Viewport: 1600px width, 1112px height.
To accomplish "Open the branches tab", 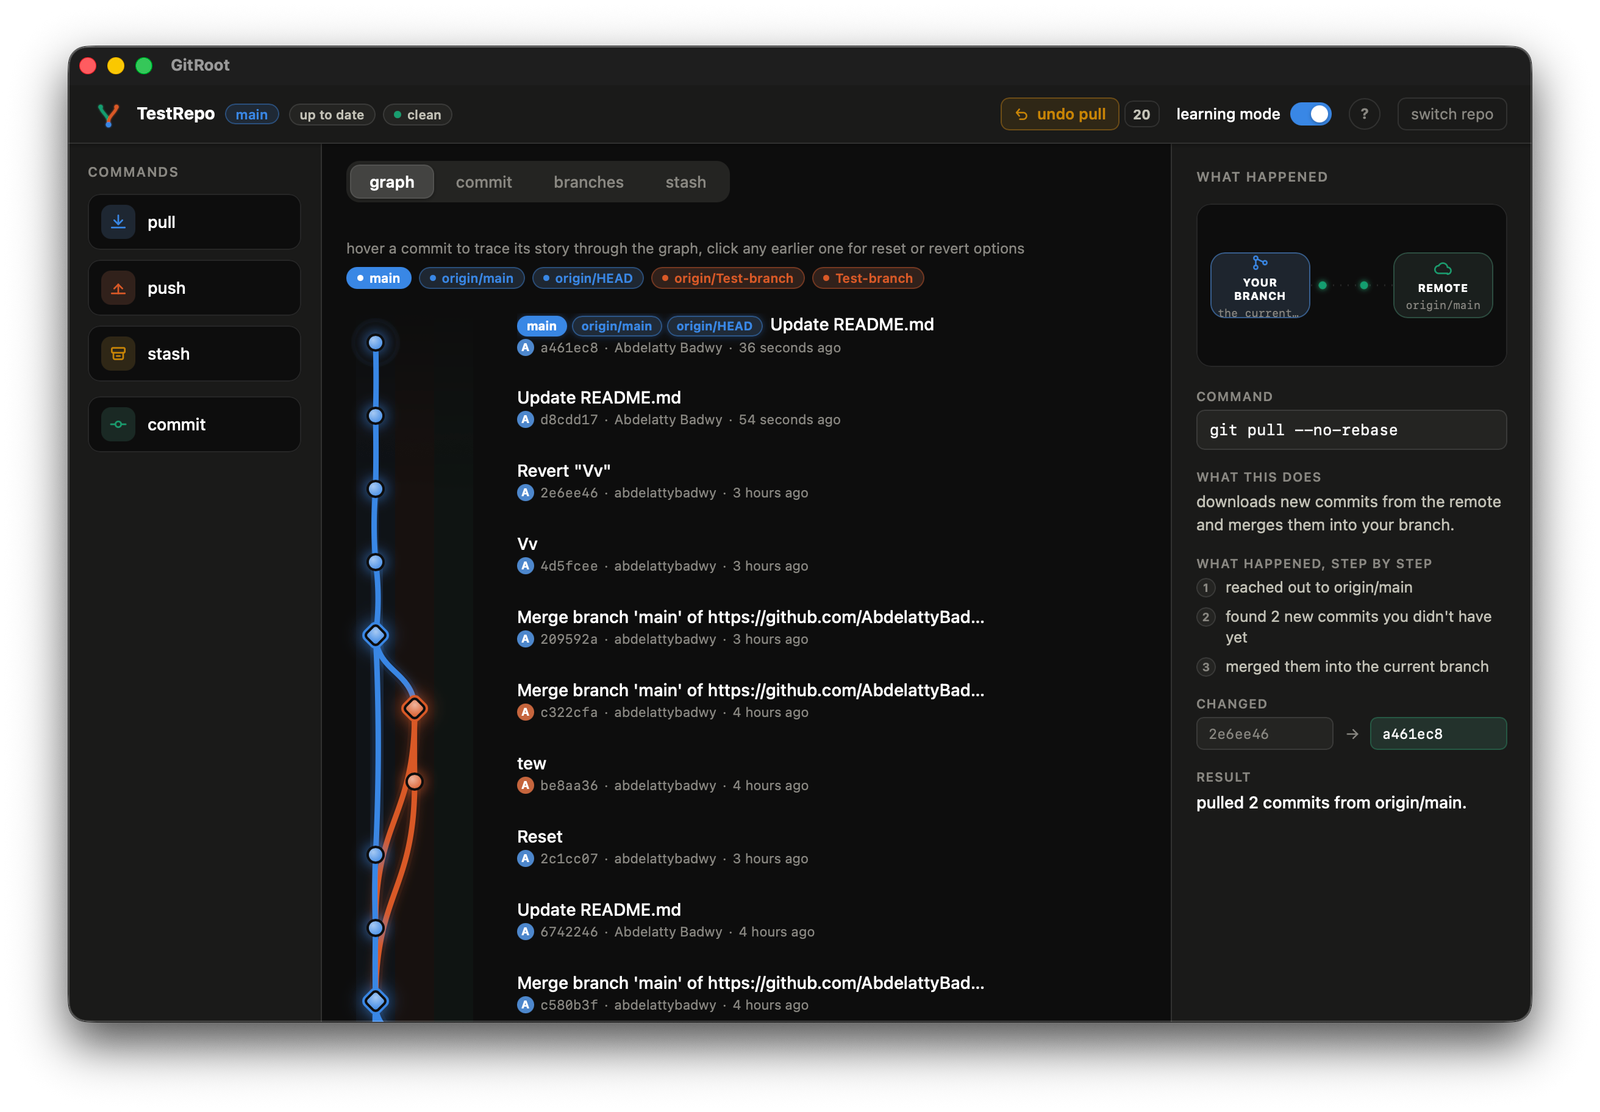I will [589, 182].
